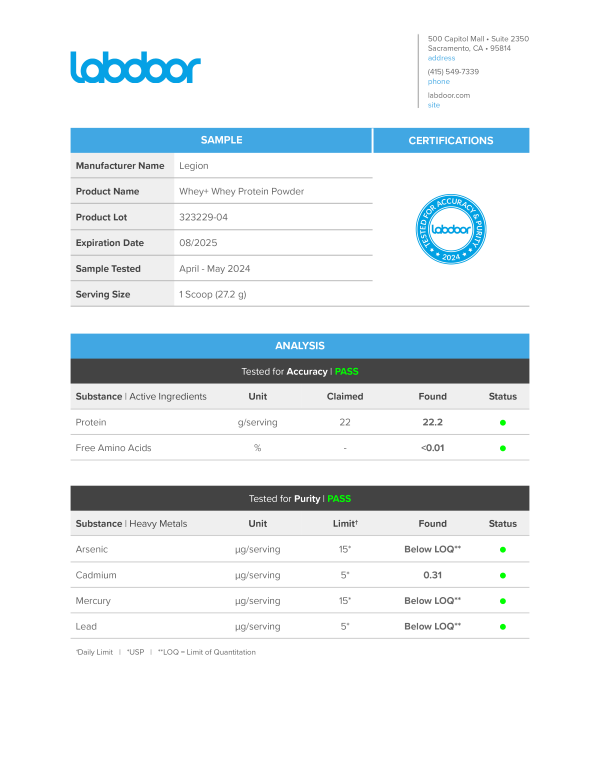Click the 'Tested for Purity | PASS' bar
Image resolution: width=600 pixels, height=776 pixels.
300,498
